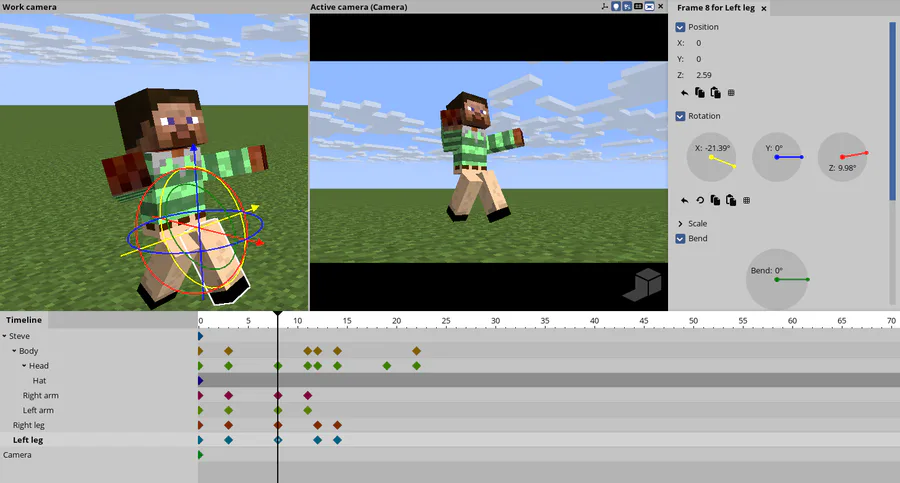The width and height of the screenshot is (900, 483).
Task: Select Right leg in the timeline tree
Action: (29, 426)
